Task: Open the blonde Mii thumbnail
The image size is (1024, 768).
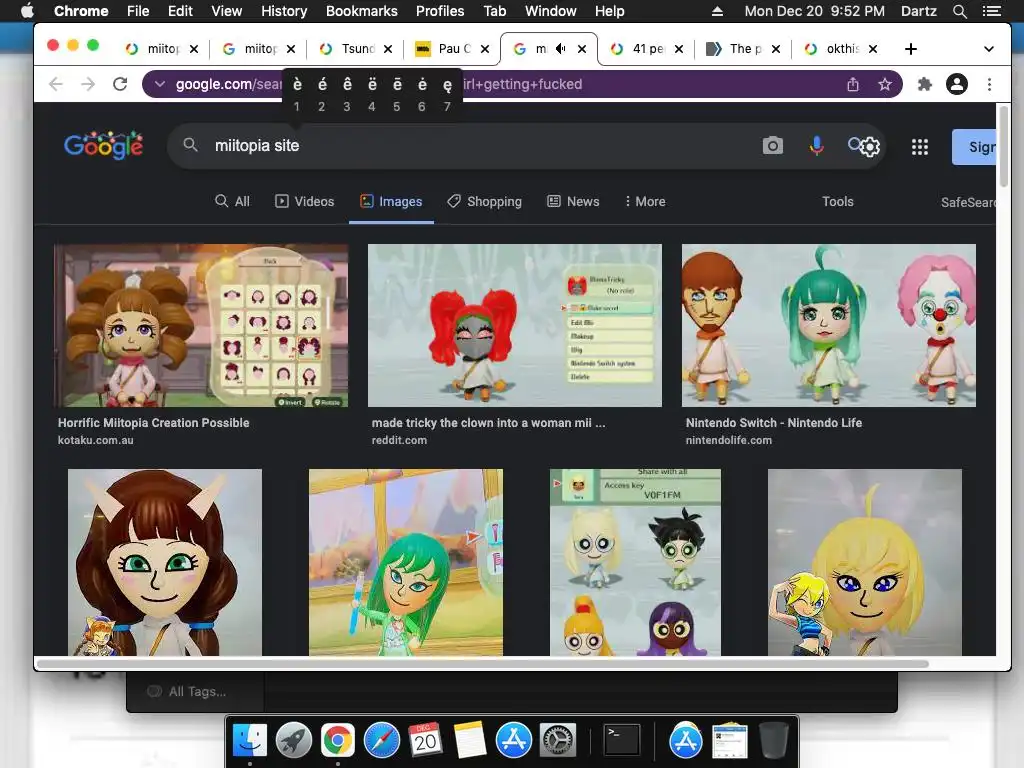Action: (865, 562)
